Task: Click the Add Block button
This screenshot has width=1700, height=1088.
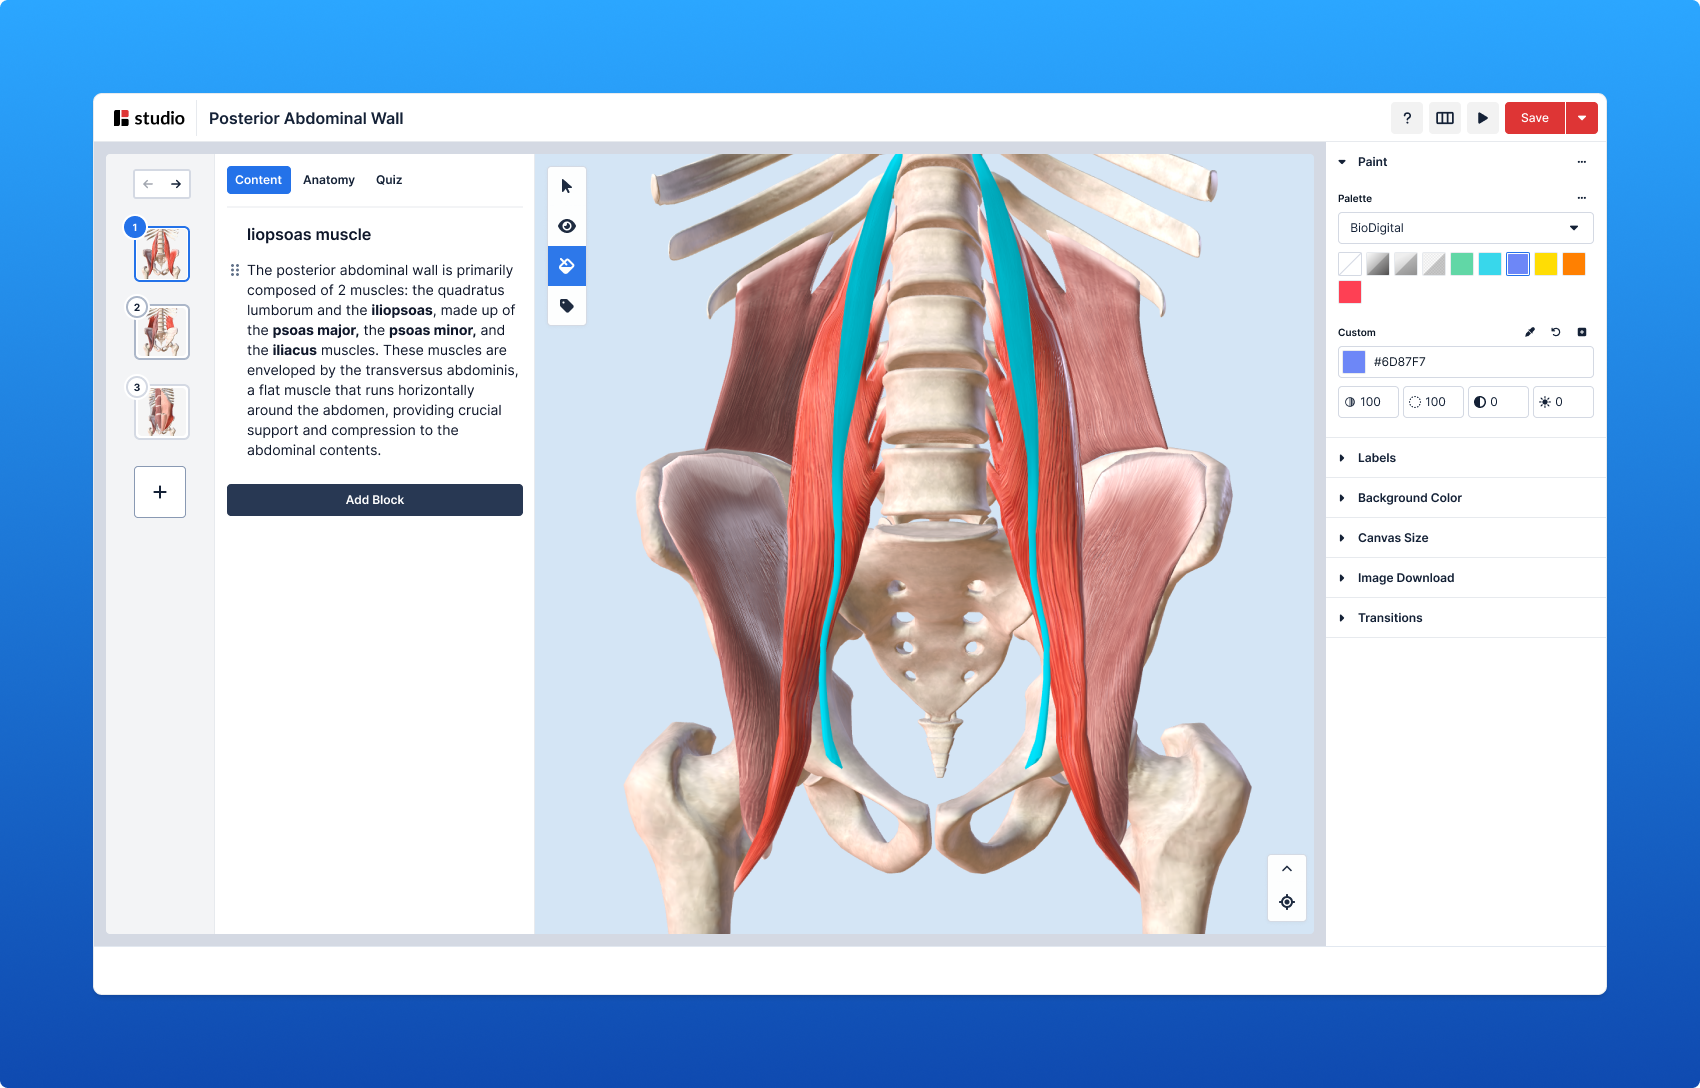Action: [375, 500]
